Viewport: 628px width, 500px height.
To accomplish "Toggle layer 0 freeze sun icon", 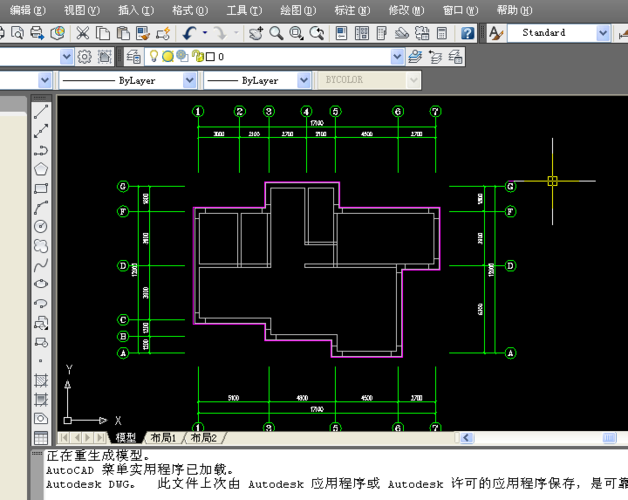I will [x=168, y=56].
